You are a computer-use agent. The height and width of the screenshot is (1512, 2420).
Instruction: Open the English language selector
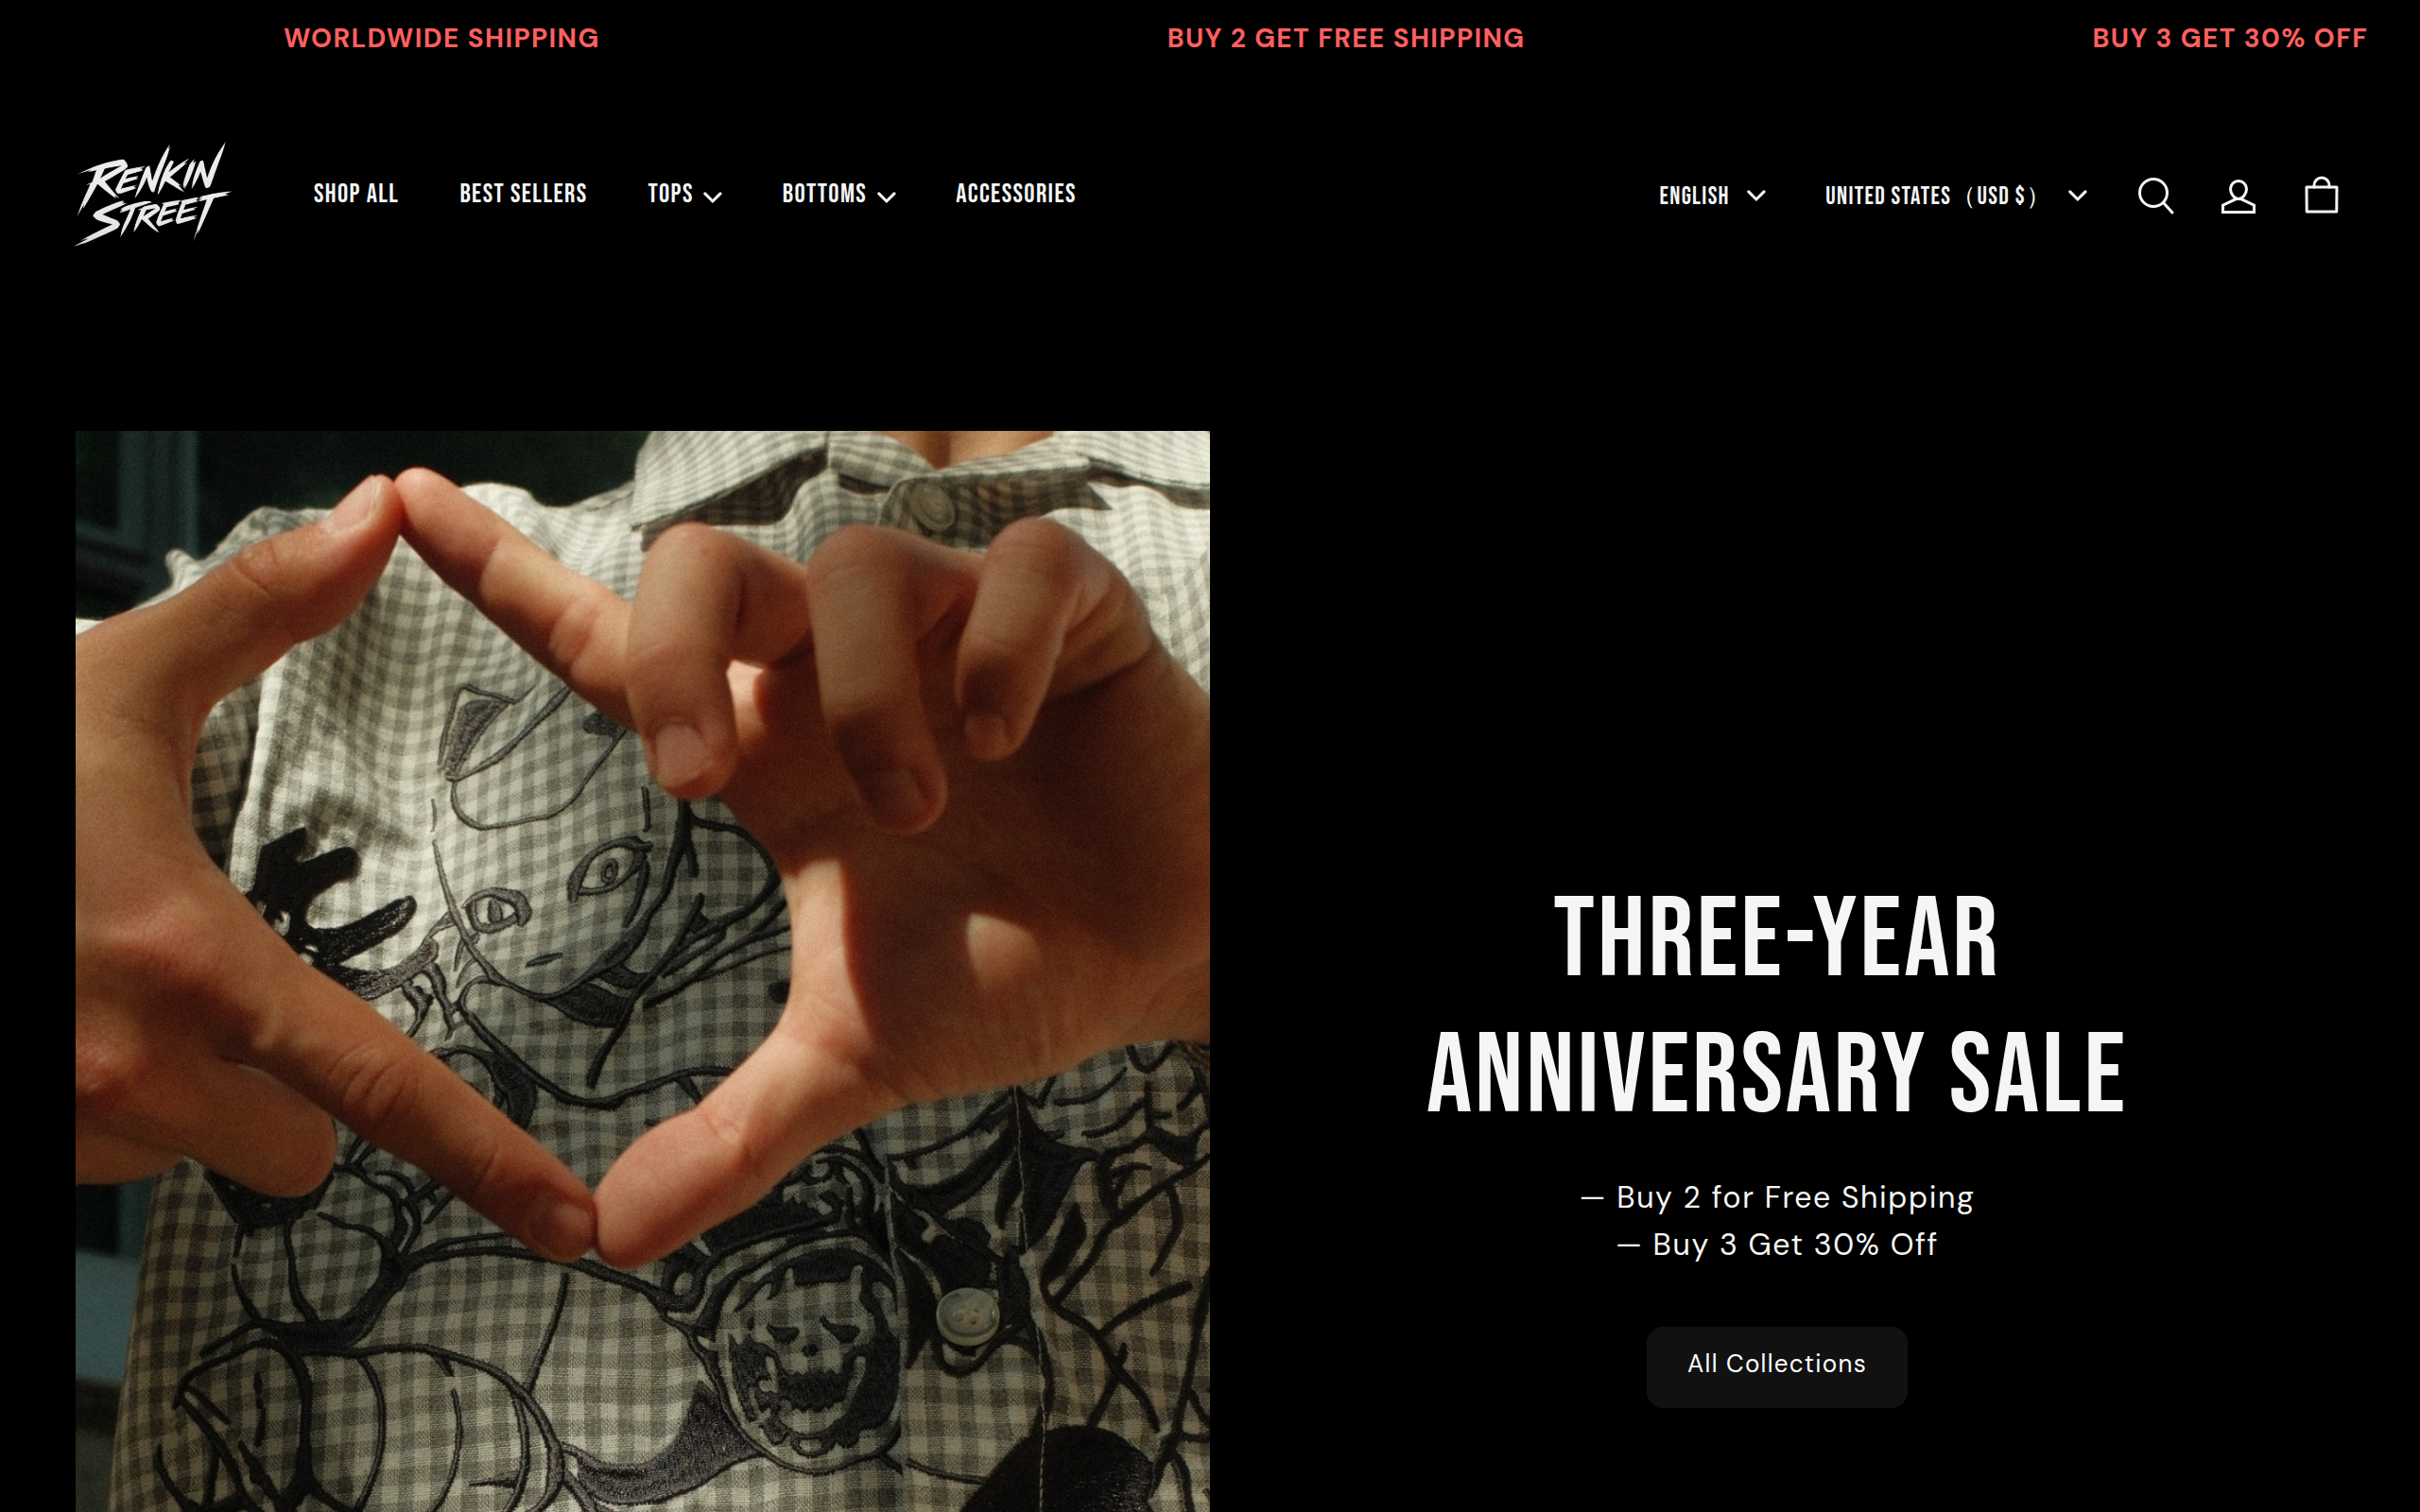[x=1712, y=195]
